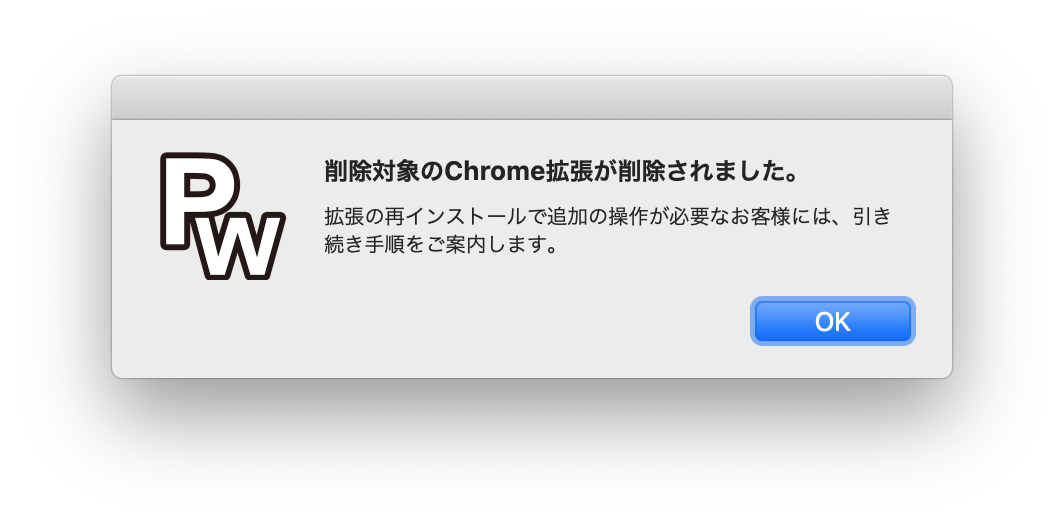Click the PW application logo icon
1064x526 pixels.
[223, 217]
